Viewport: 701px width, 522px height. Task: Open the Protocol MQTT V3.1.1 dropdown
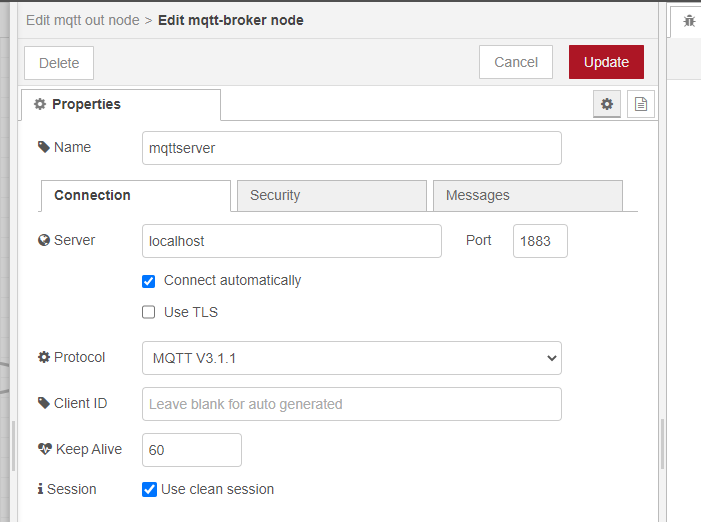coord(351,357)
